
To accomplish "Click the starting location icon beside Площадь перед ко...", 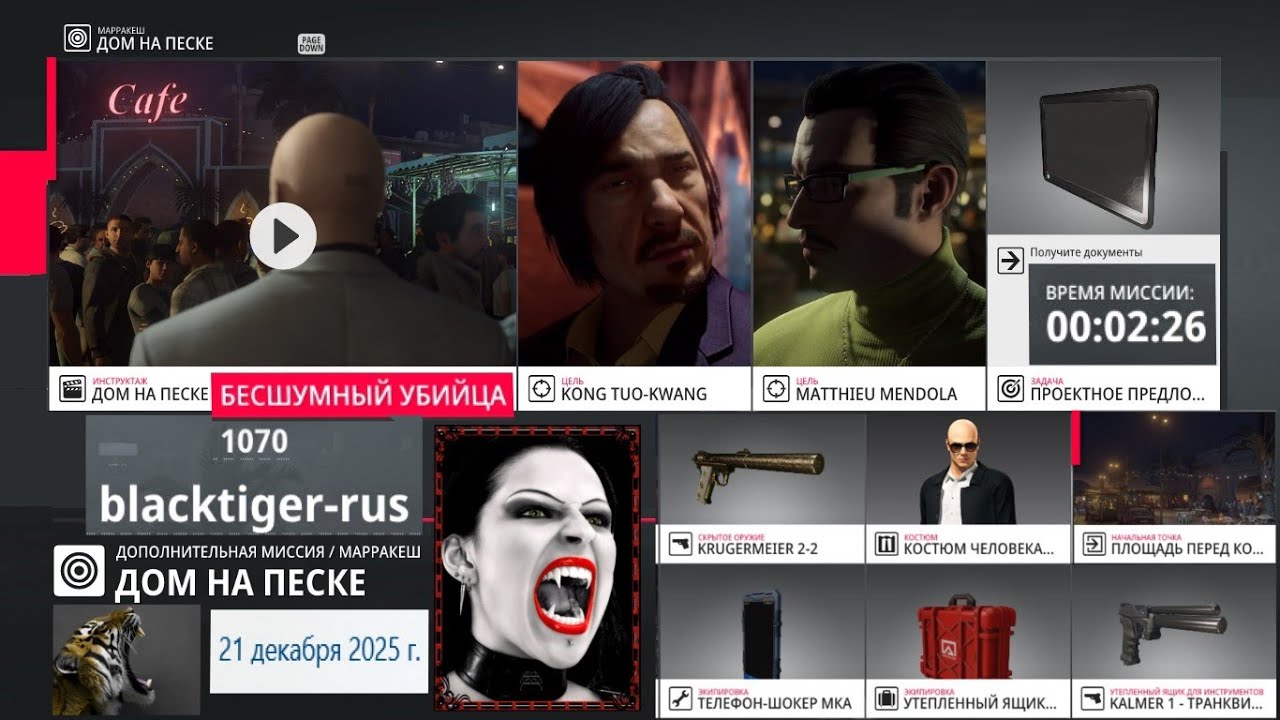I will [x=1094, y=544].
